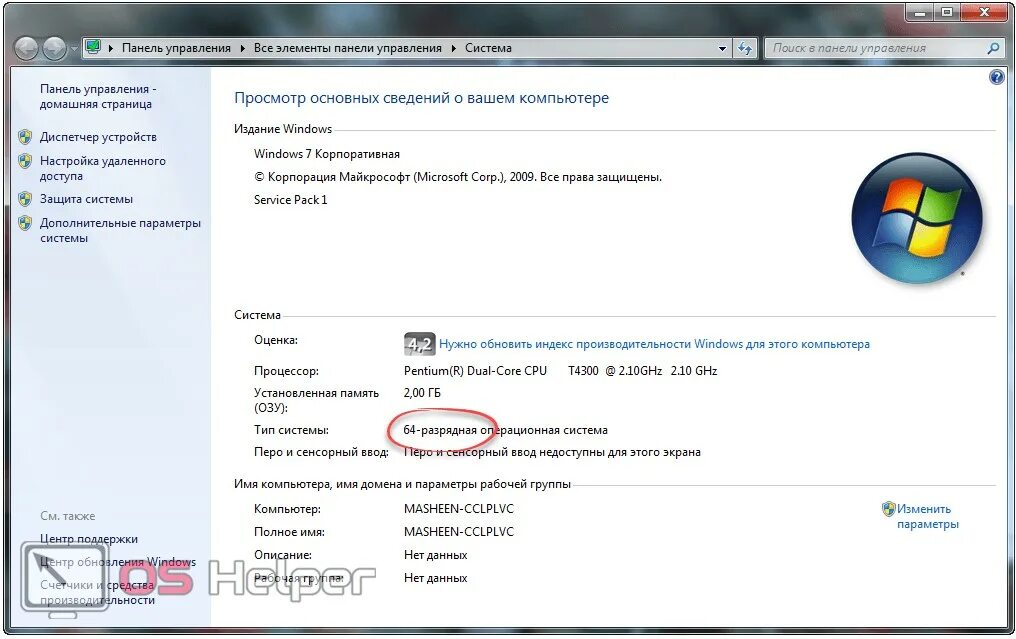1016x639 pixels.
Task: Click Windows 7 Корпоративная edition text
Action: pos(327,154)
